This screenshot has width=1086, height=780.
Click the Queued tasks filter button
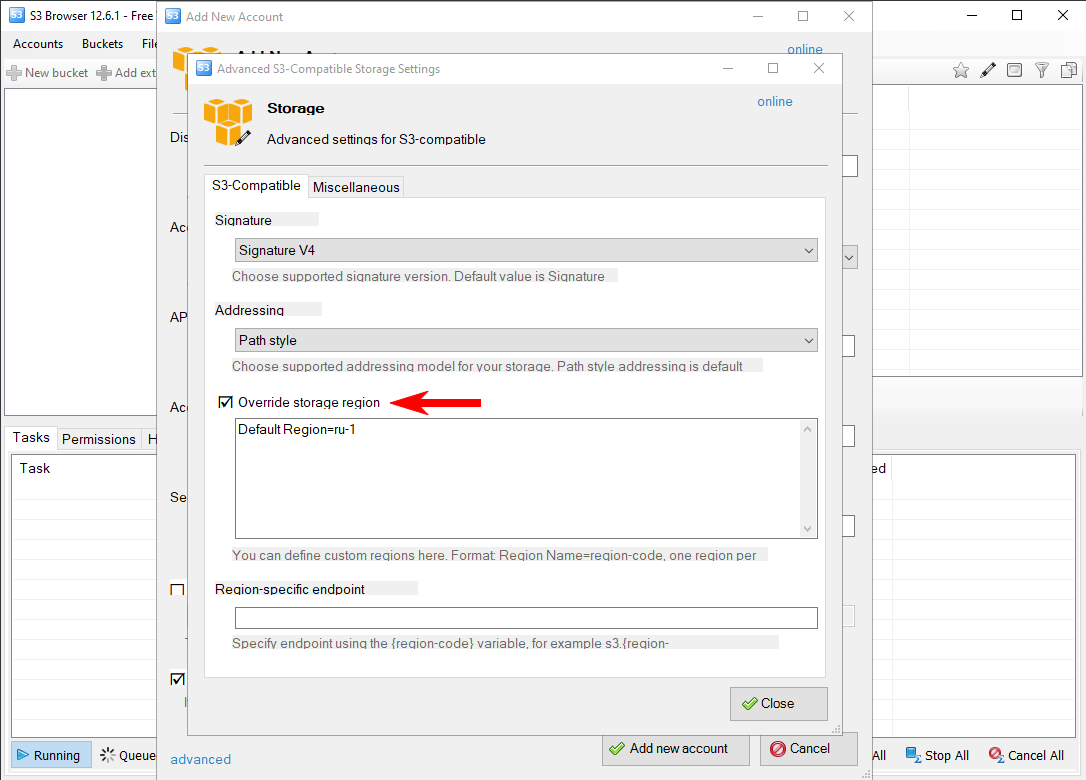pos(127,755)
